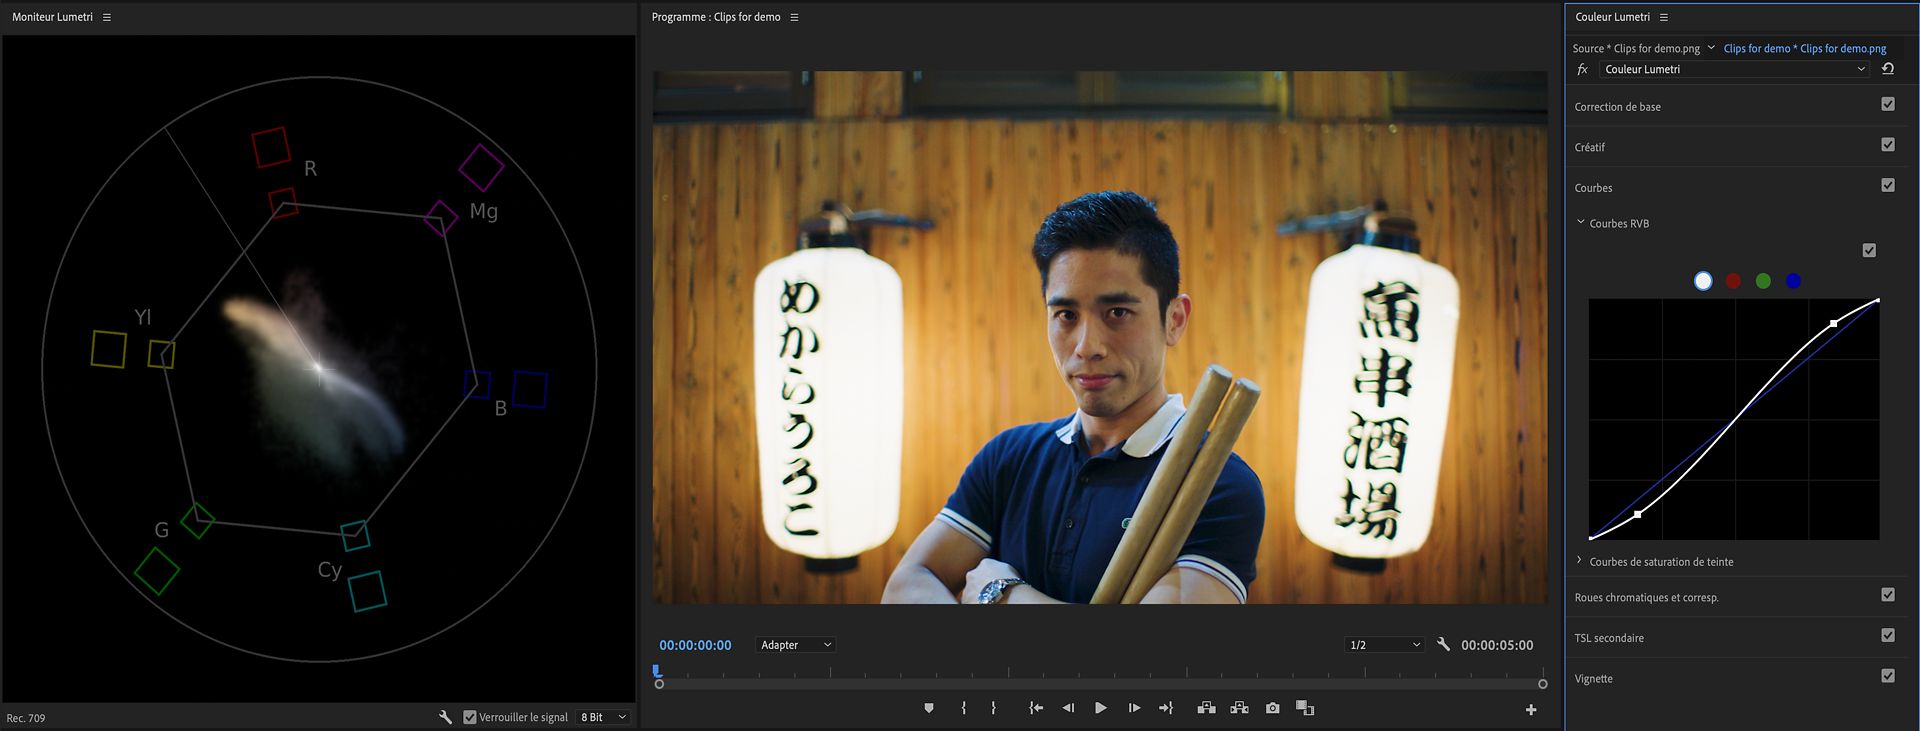Open the Moniteur Lumetri panel menu
Image resolution: width=1920 pixels, height=731 pixels.
tap(107, 17)
